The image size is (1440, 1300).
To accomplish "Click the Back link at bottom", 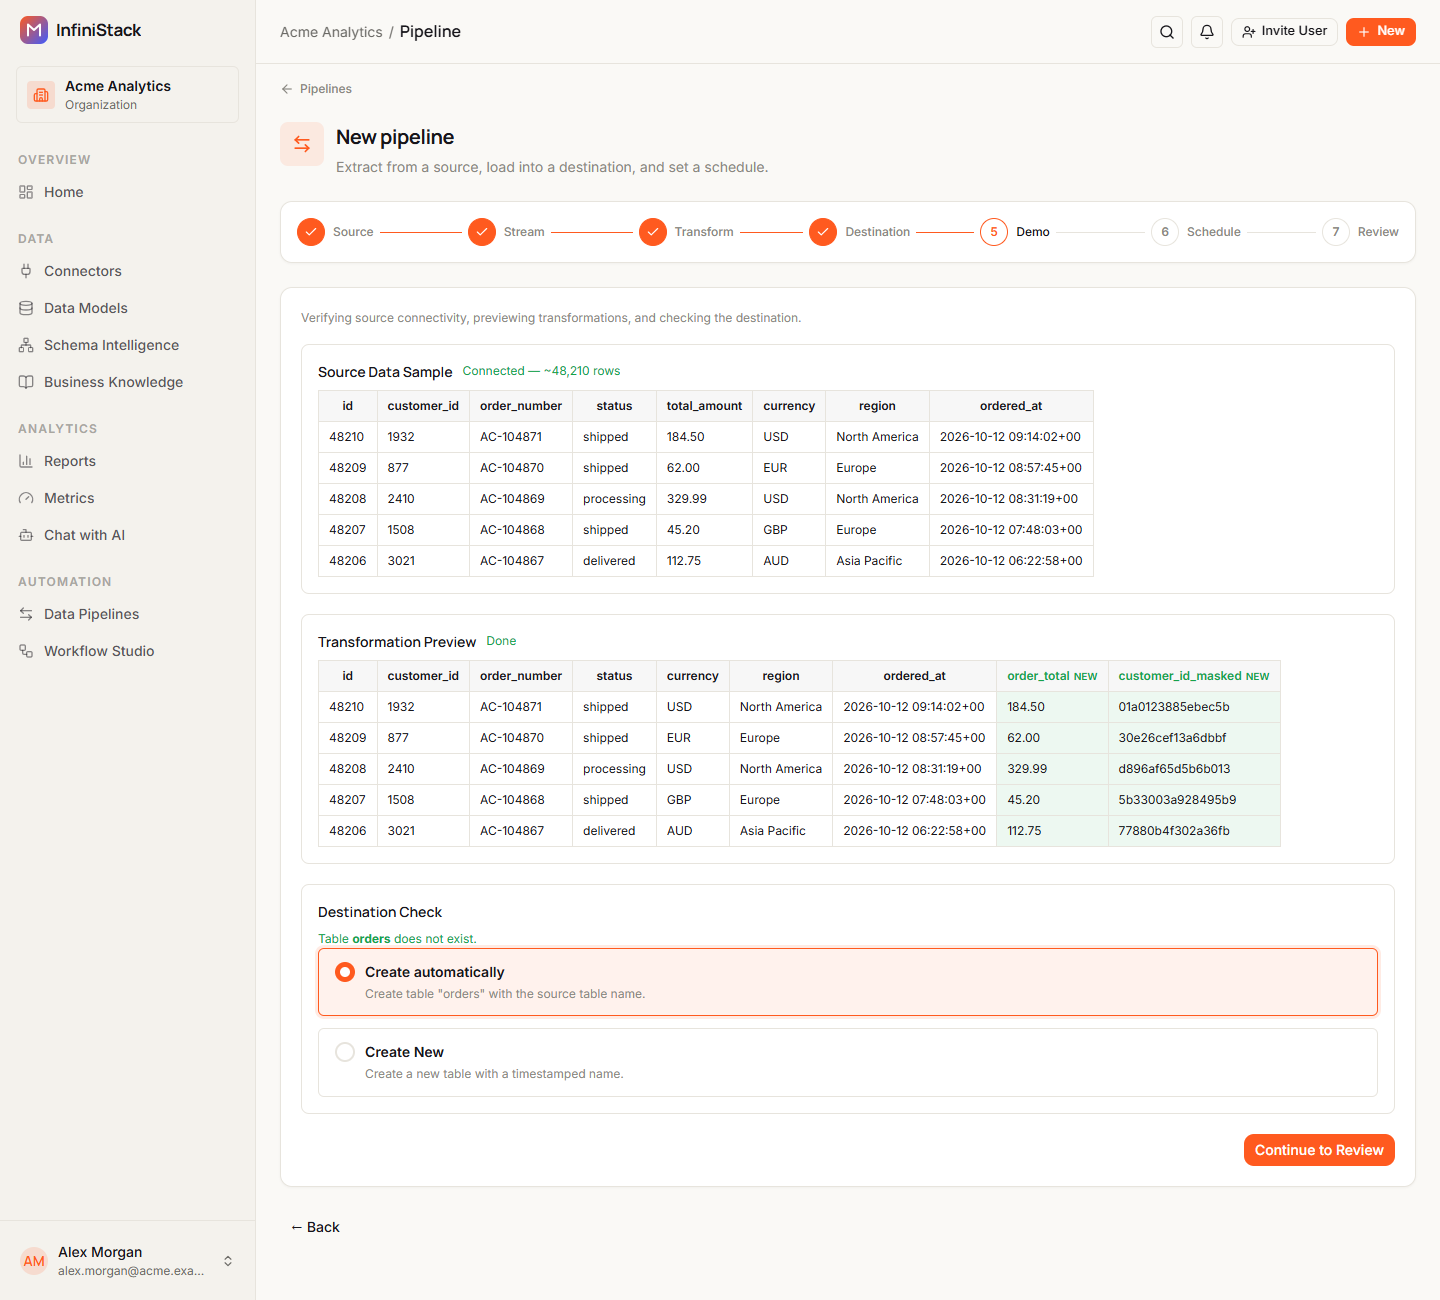I will click(315, 1227).
